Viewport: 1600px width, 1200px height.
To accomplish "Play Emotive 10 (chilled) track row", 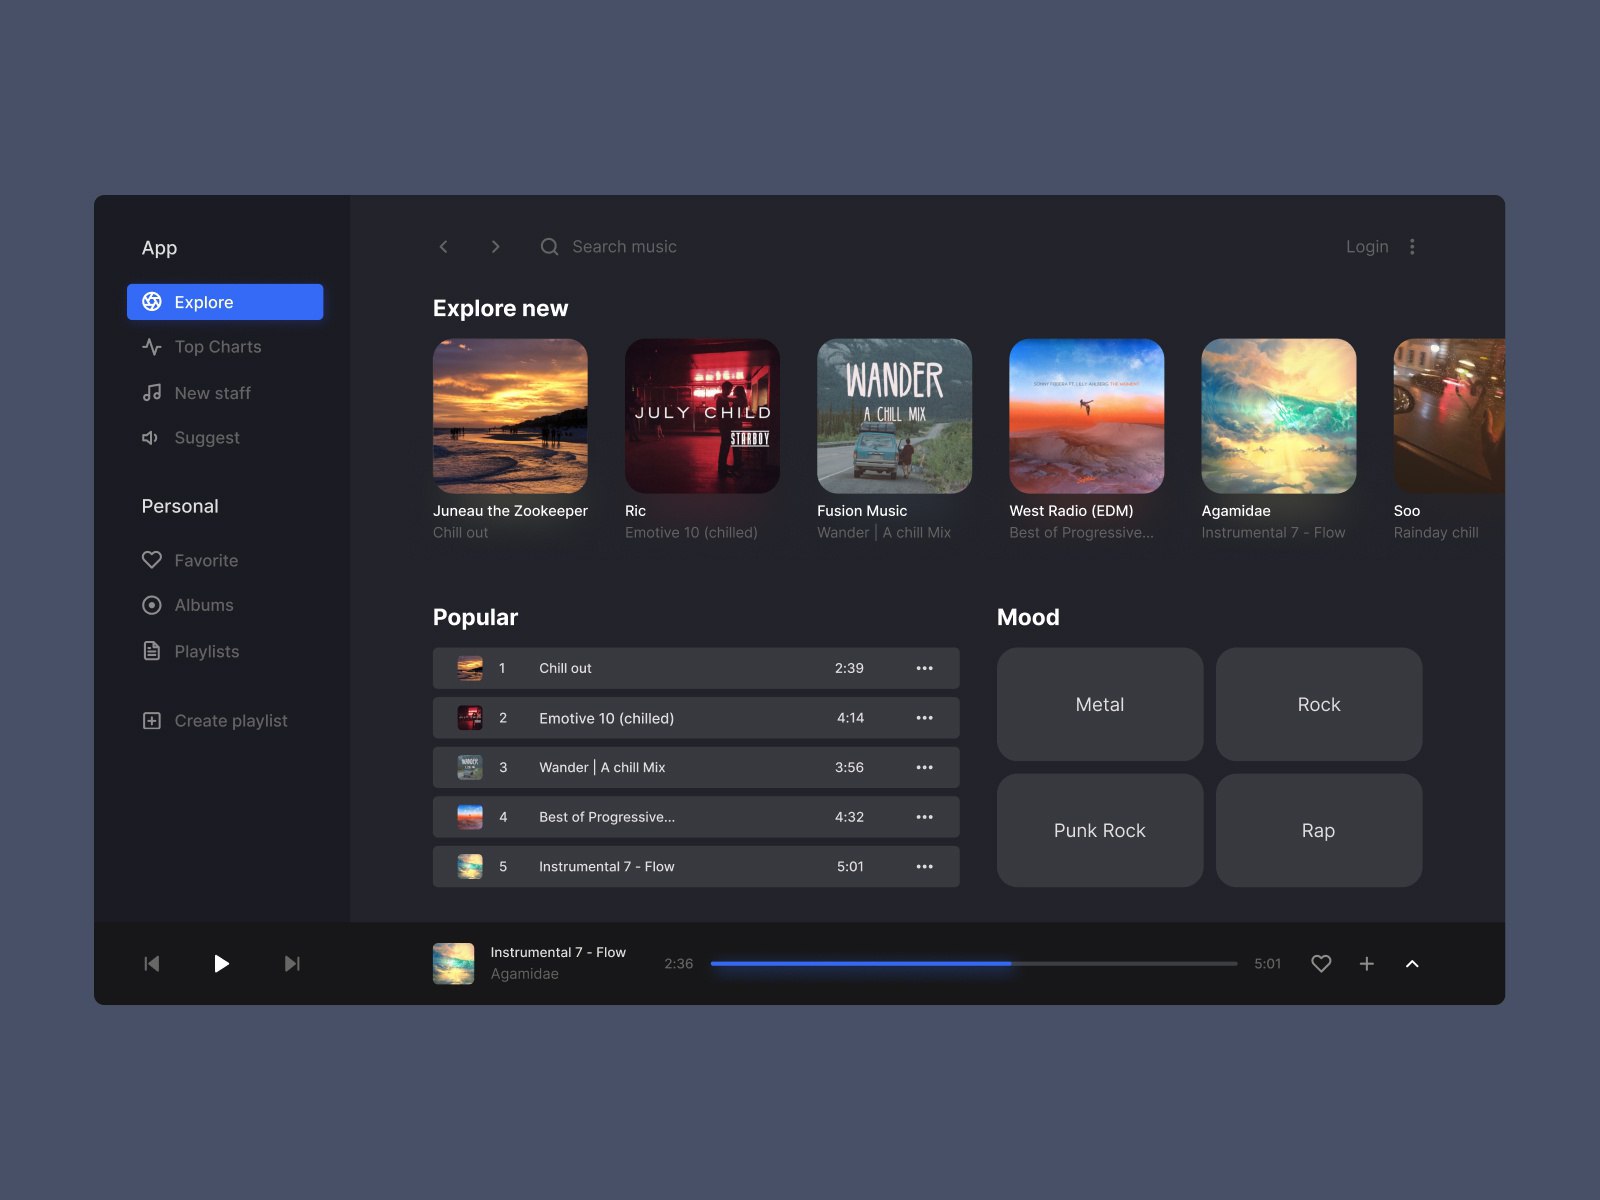I will pos(696,718).
